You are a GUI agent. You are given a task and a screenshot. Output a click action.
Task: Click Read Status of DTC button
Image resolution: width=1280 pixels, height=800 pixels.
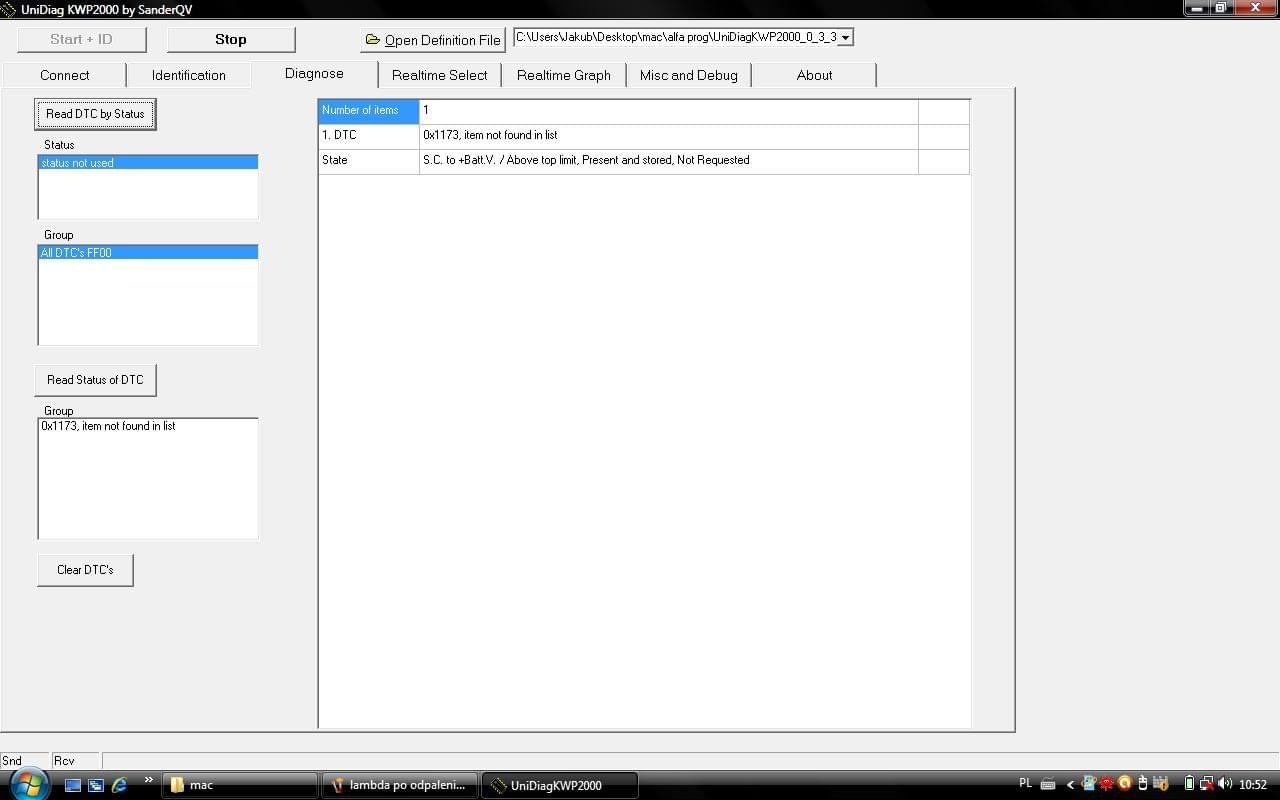pyautogui.click(x=95, y=380)
